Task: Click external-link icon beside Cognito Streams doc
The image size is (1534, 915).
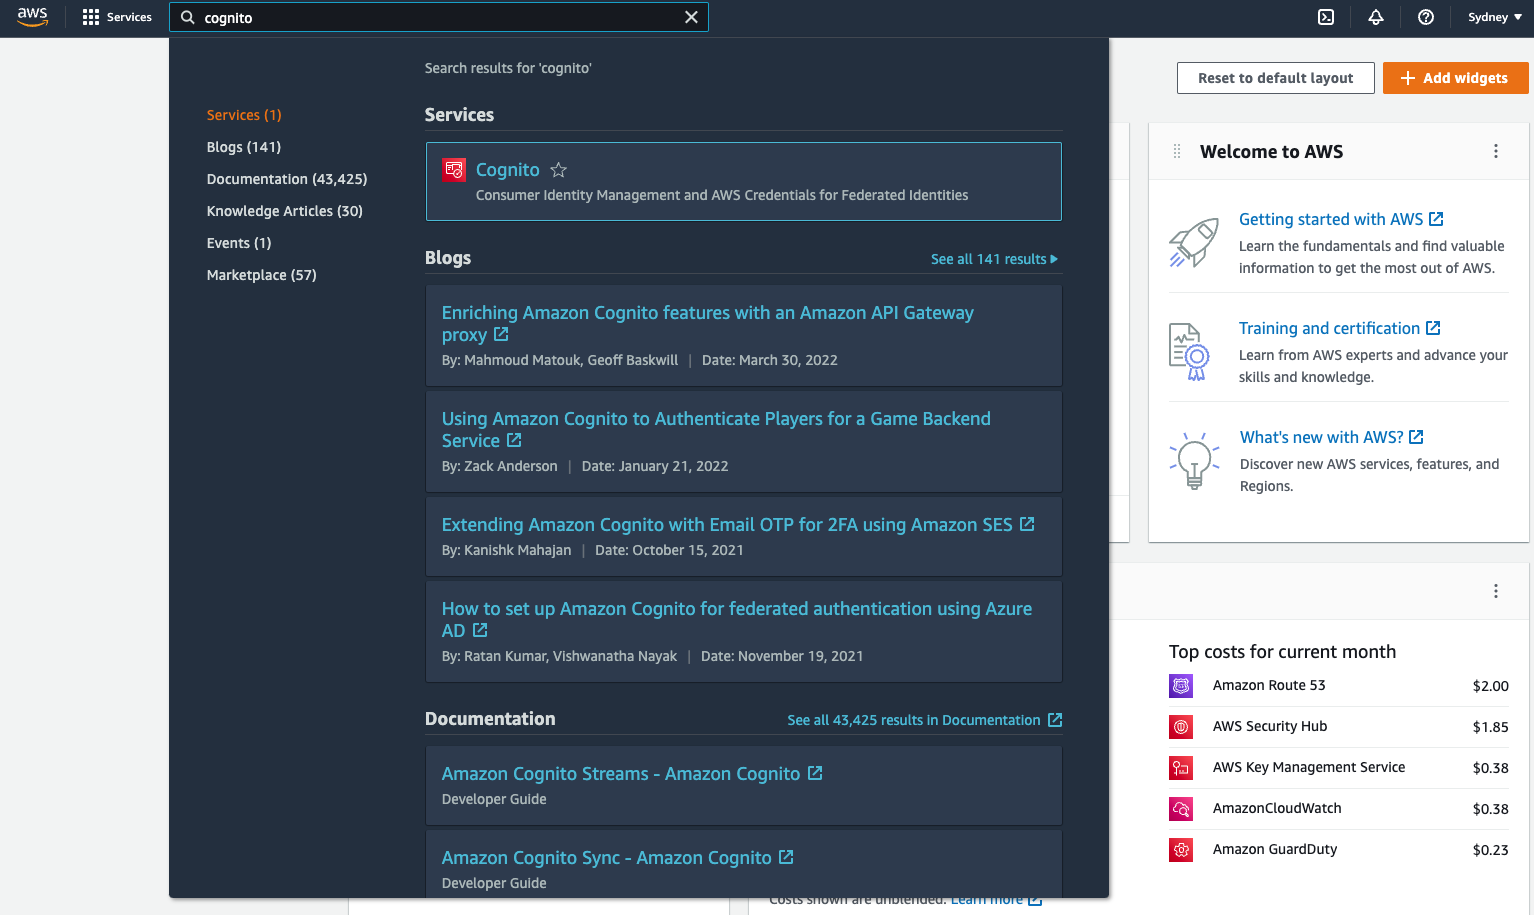Action: coord(815,773)
